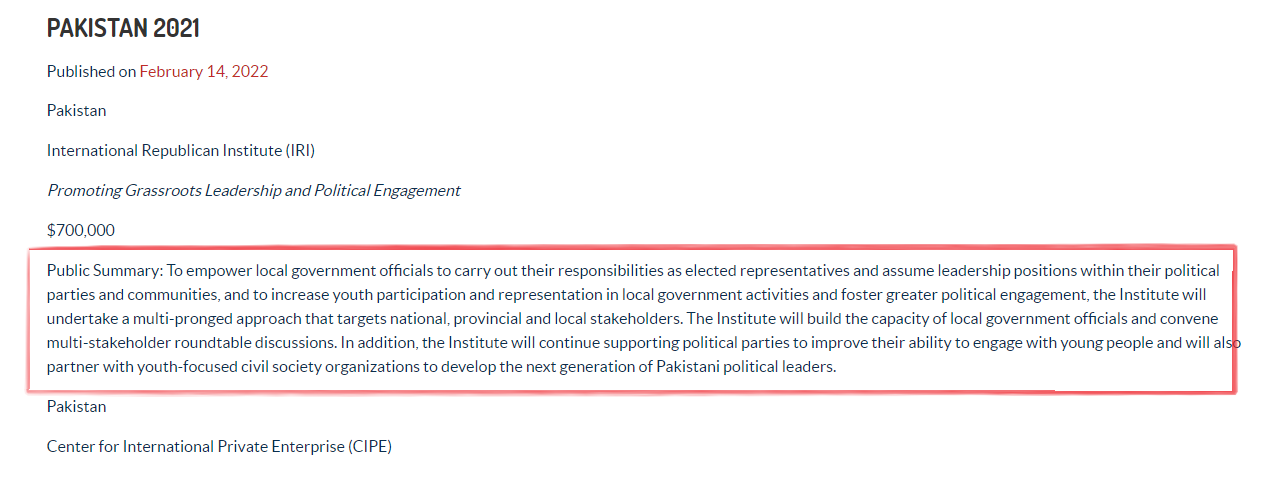1263x504 pixels.
Task: Click the $700,000 grant amount
Action: pos(81,230)
